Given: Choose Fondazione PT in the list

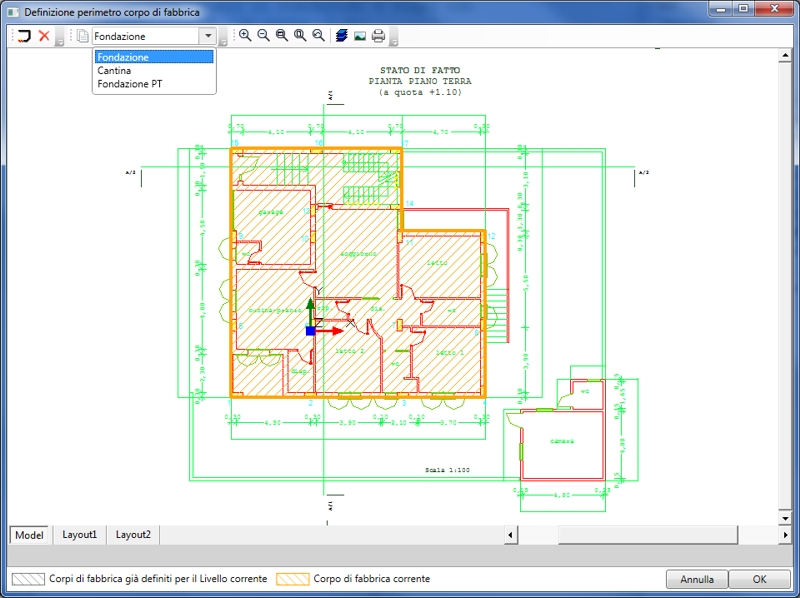Looking at the screenshot, I should pyautogui.click(x=130, y=84).
